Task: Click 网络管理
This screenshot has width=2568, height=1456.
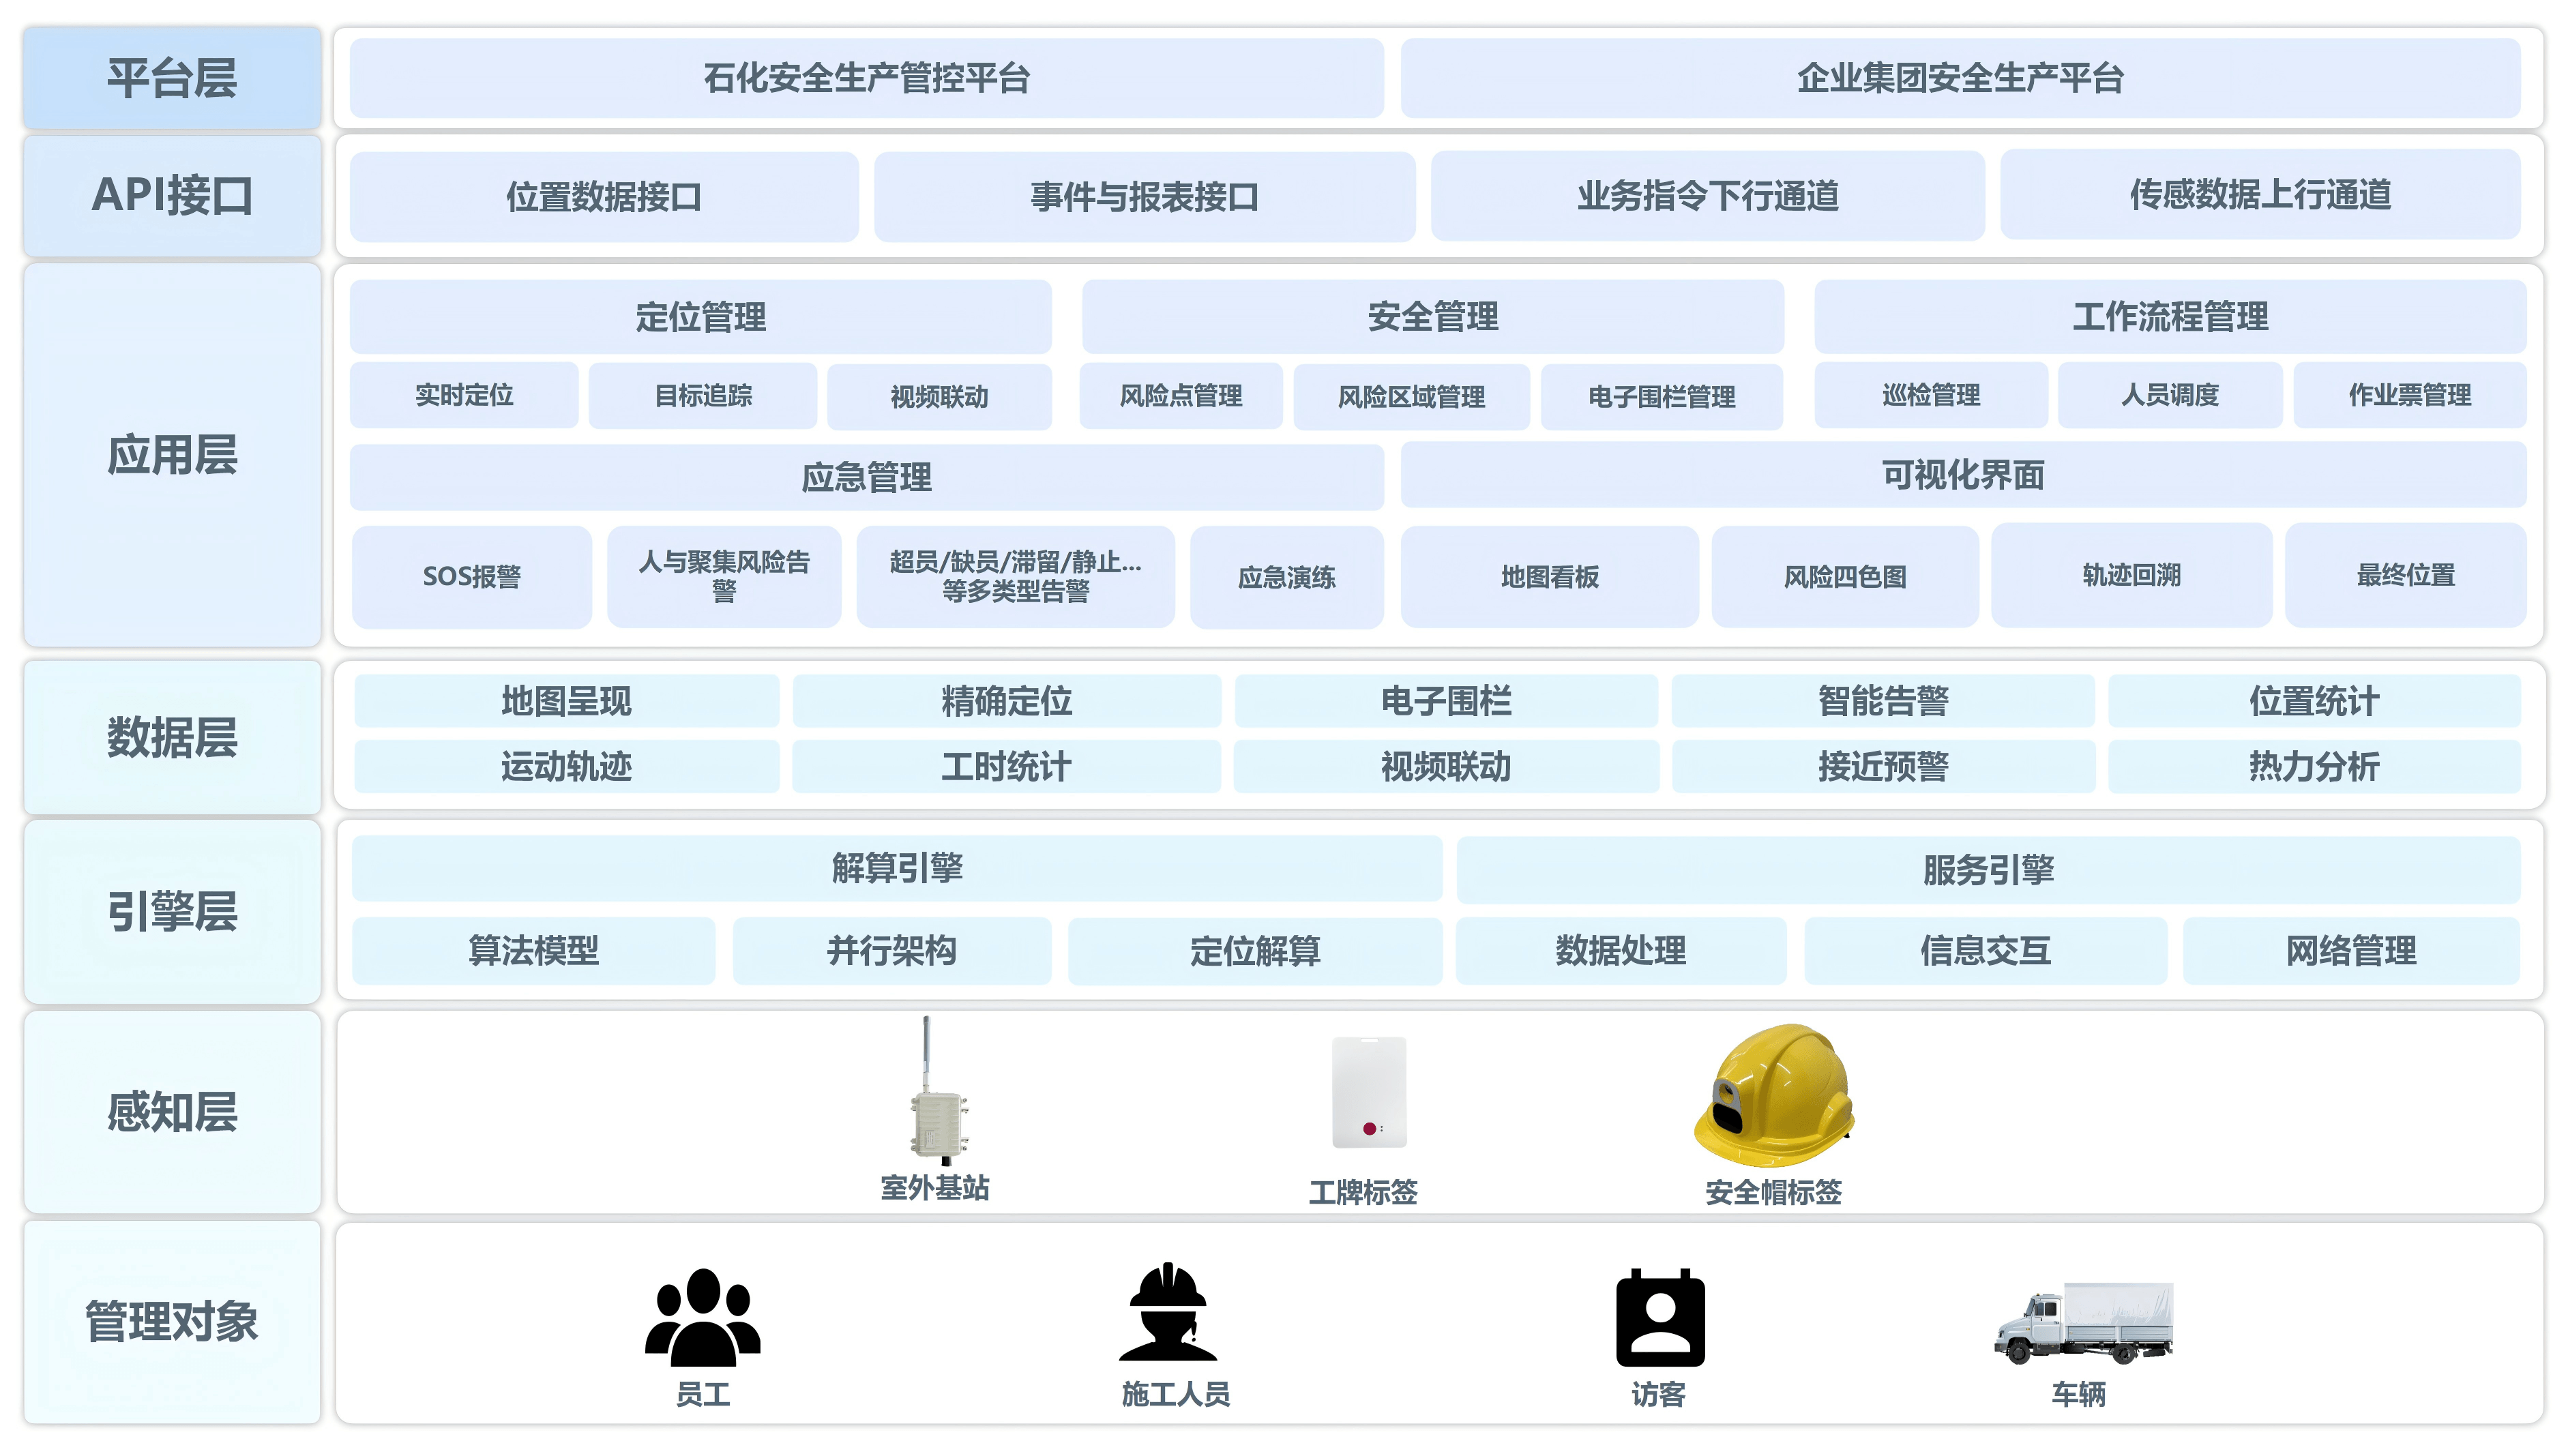Action: point(2351,951)
